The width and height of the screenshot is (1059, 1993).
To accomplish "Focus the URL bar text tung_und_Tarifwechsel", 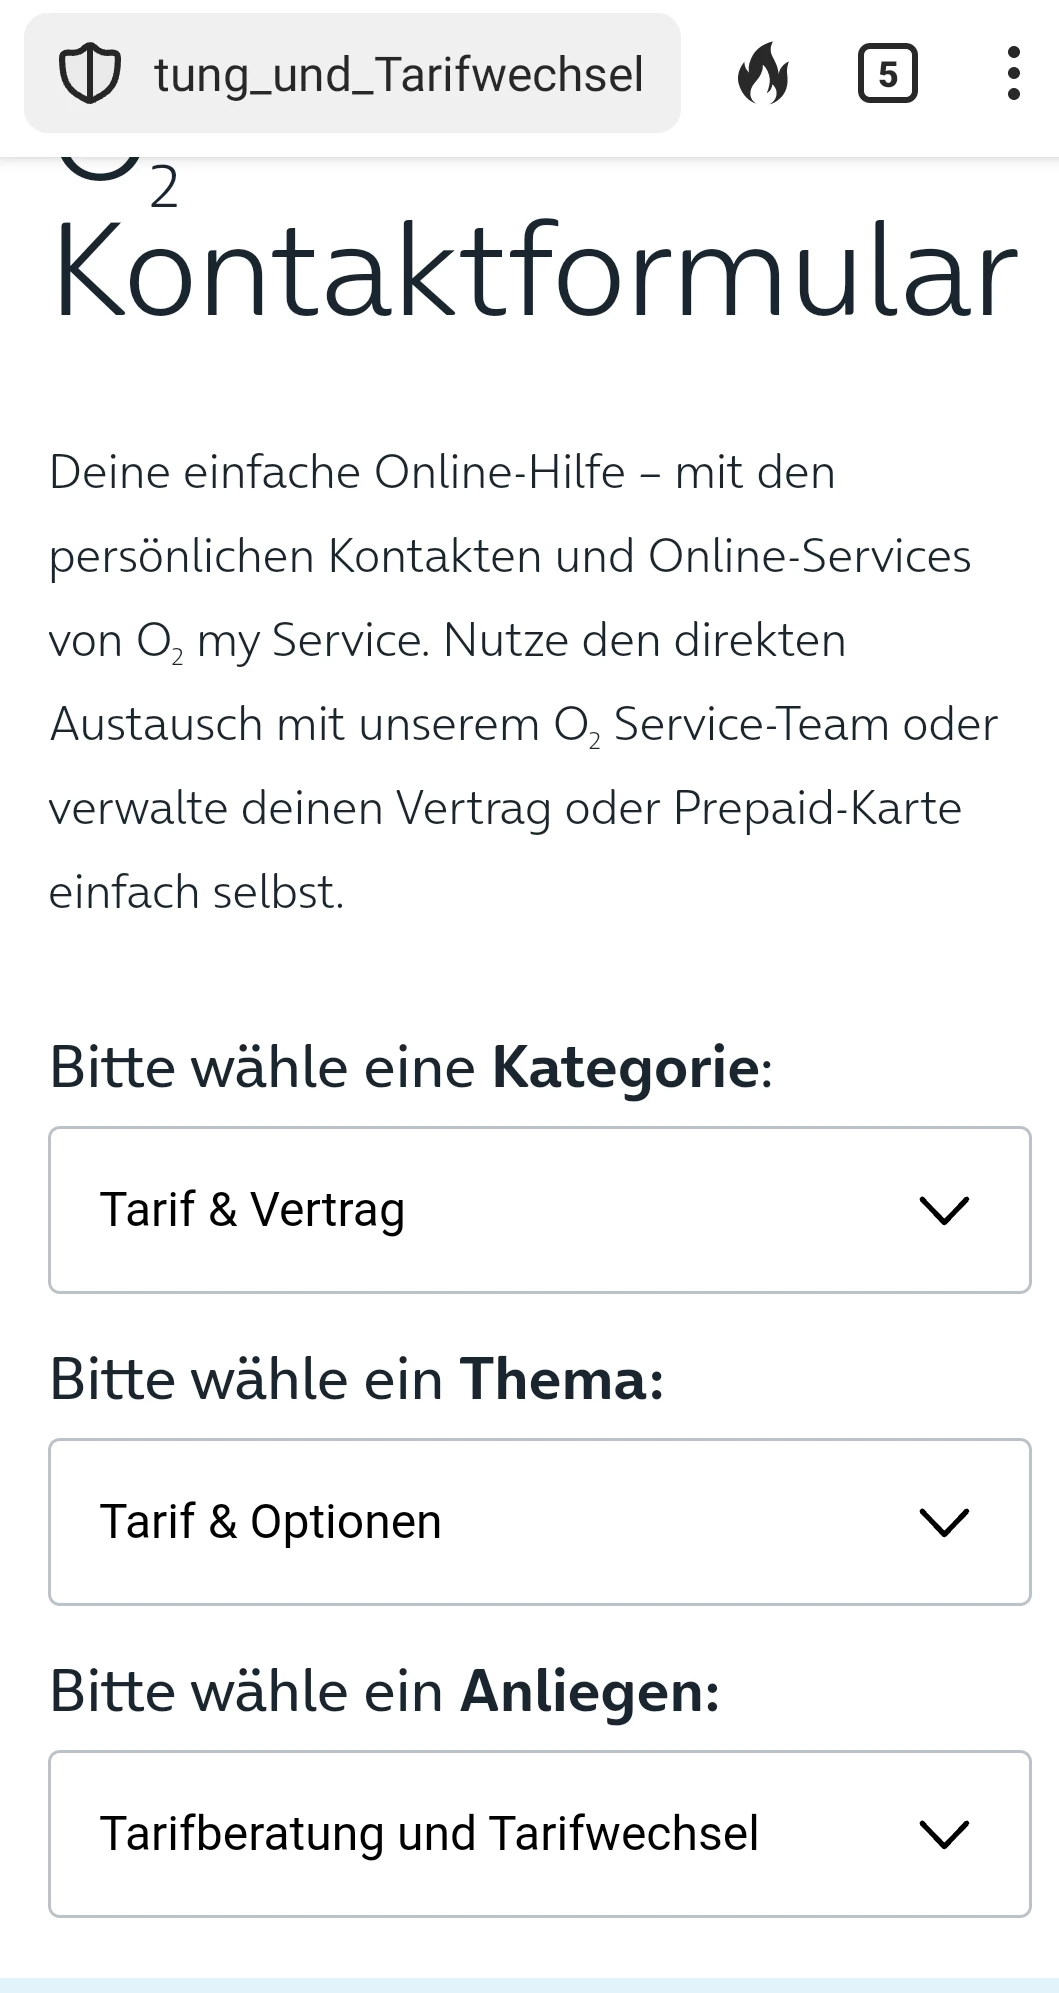I will tap(398, 75).
